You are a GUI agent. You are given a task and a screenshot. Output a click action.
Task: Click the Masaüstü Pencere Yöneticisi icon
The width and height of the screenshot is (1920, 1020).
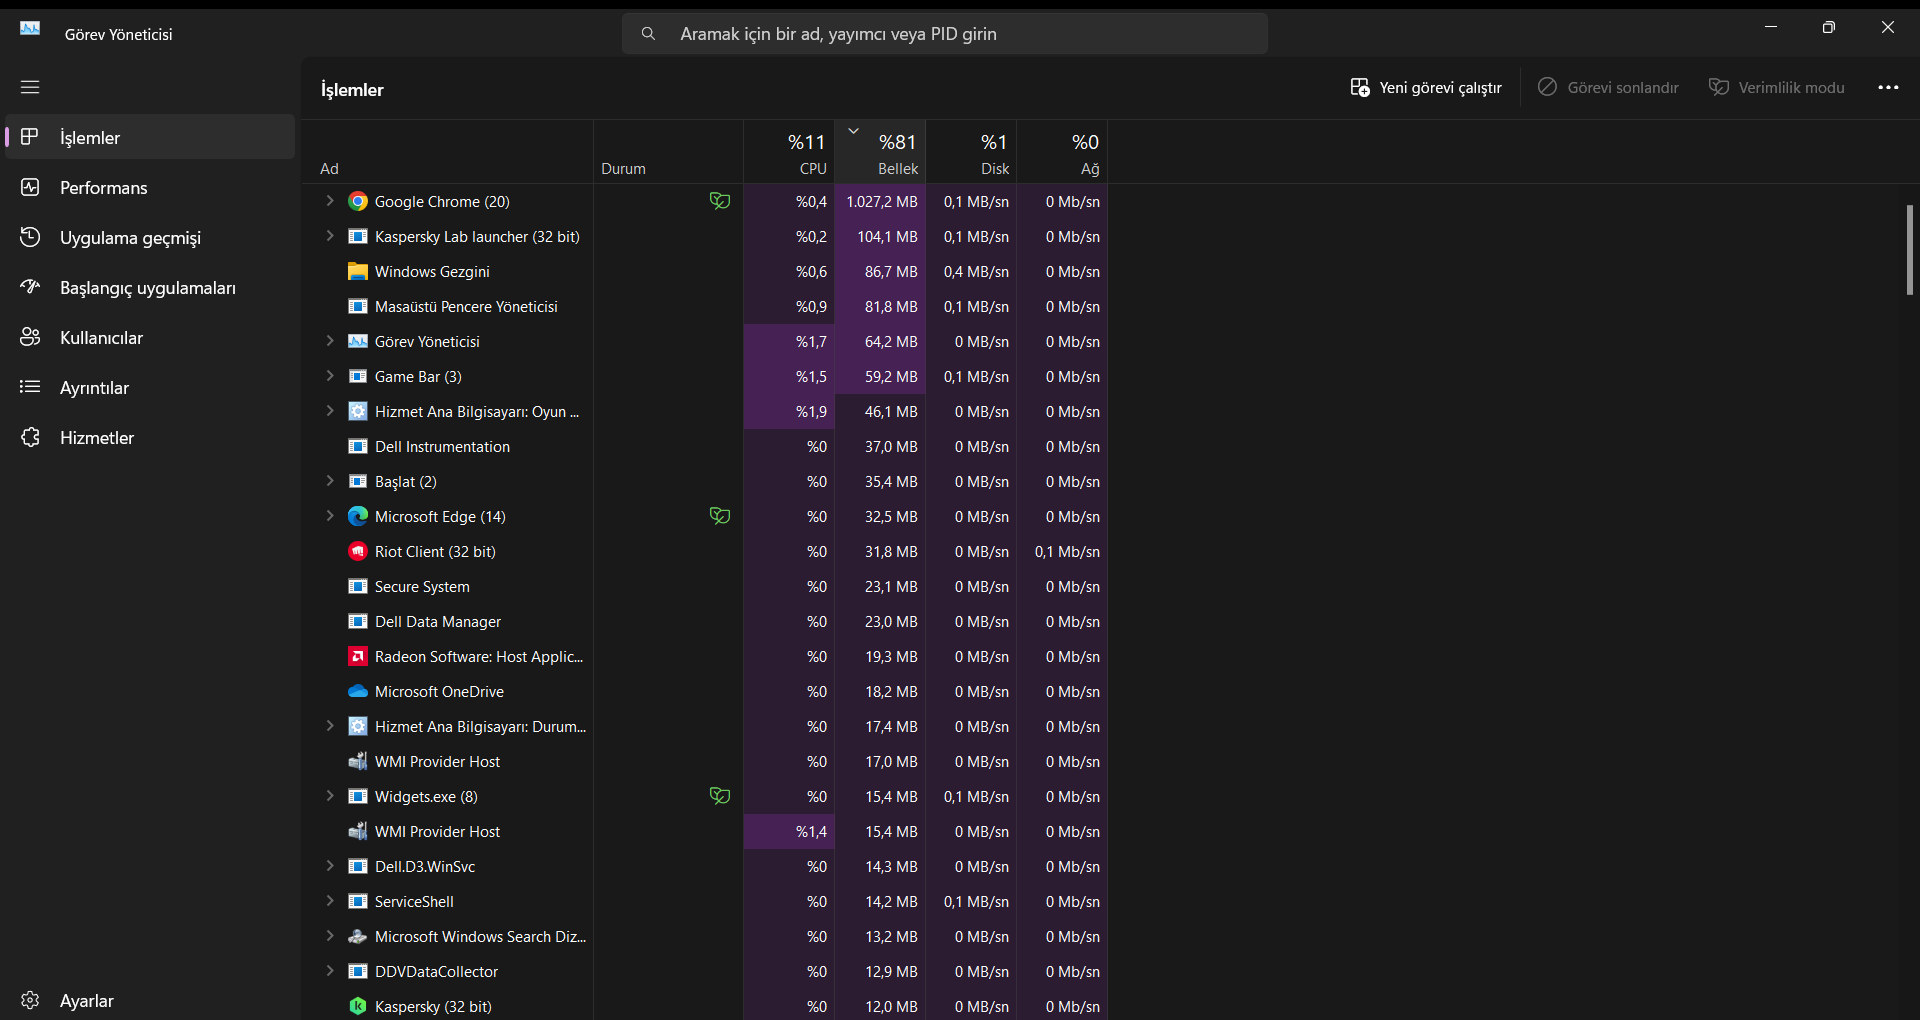click(x=358, y=306)
